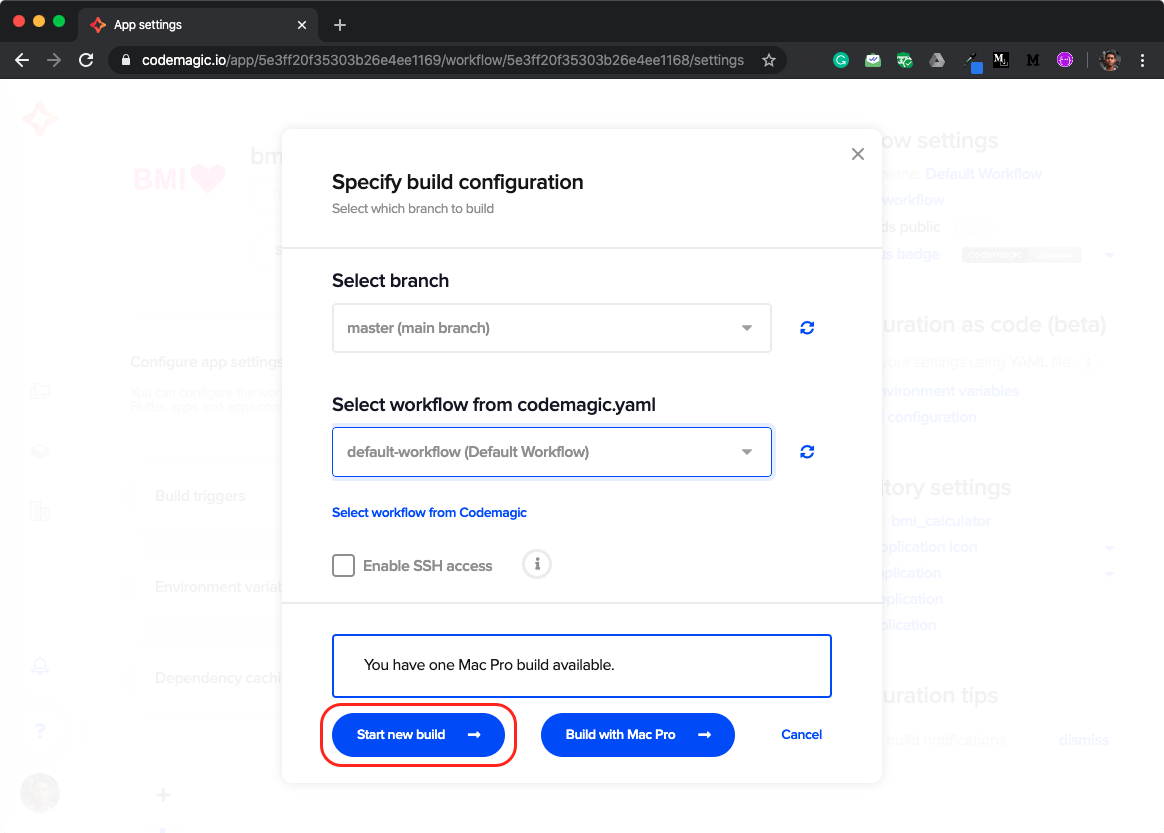Image resolution: width=1164 pixels, height=833 pixels.
Task: View SSH access info via the info icon
Action: click(x=536, y=565)
